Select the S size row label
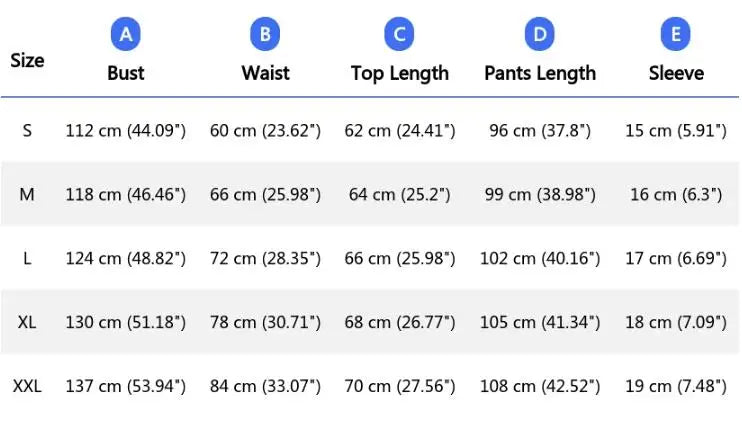Viewport: 742px width, 426px height. tap(27, 130)
